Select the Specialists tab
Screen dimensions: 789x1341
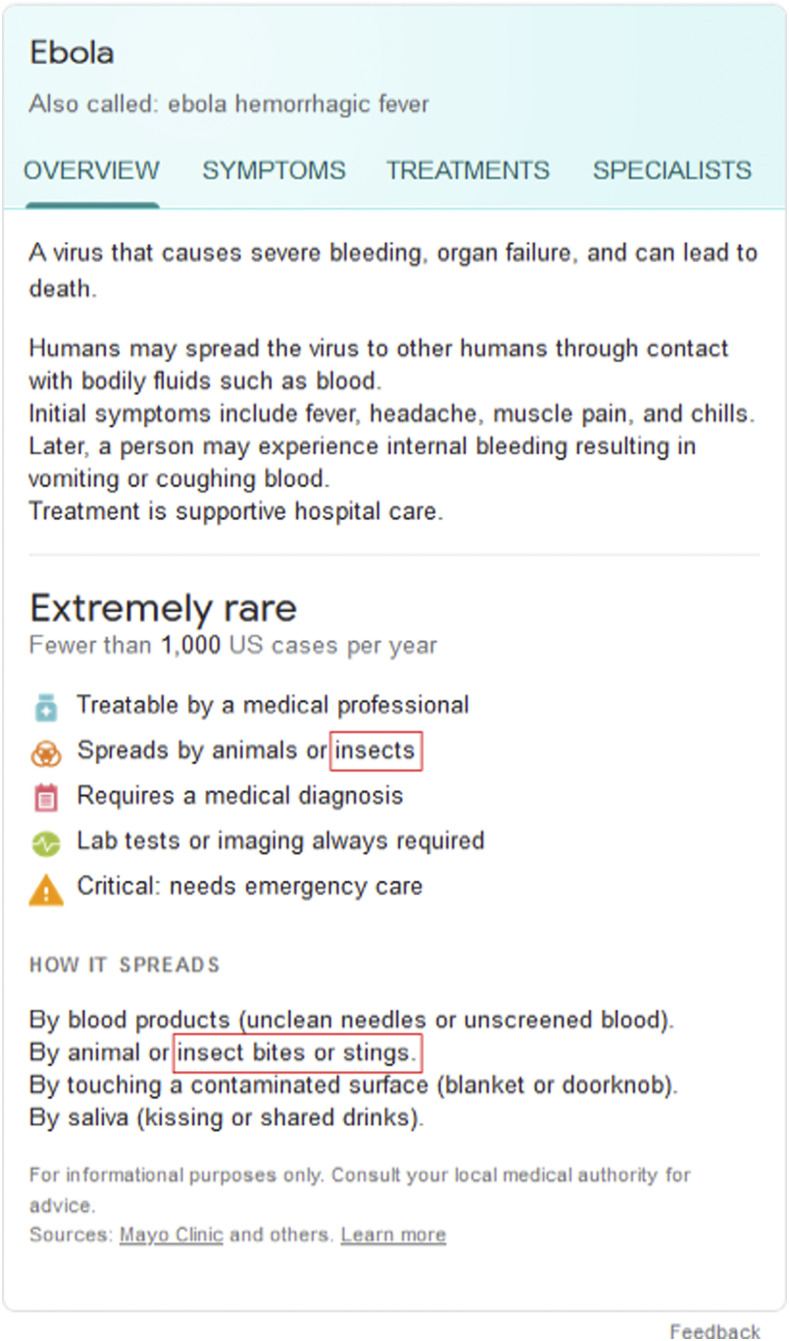[672, 171]
